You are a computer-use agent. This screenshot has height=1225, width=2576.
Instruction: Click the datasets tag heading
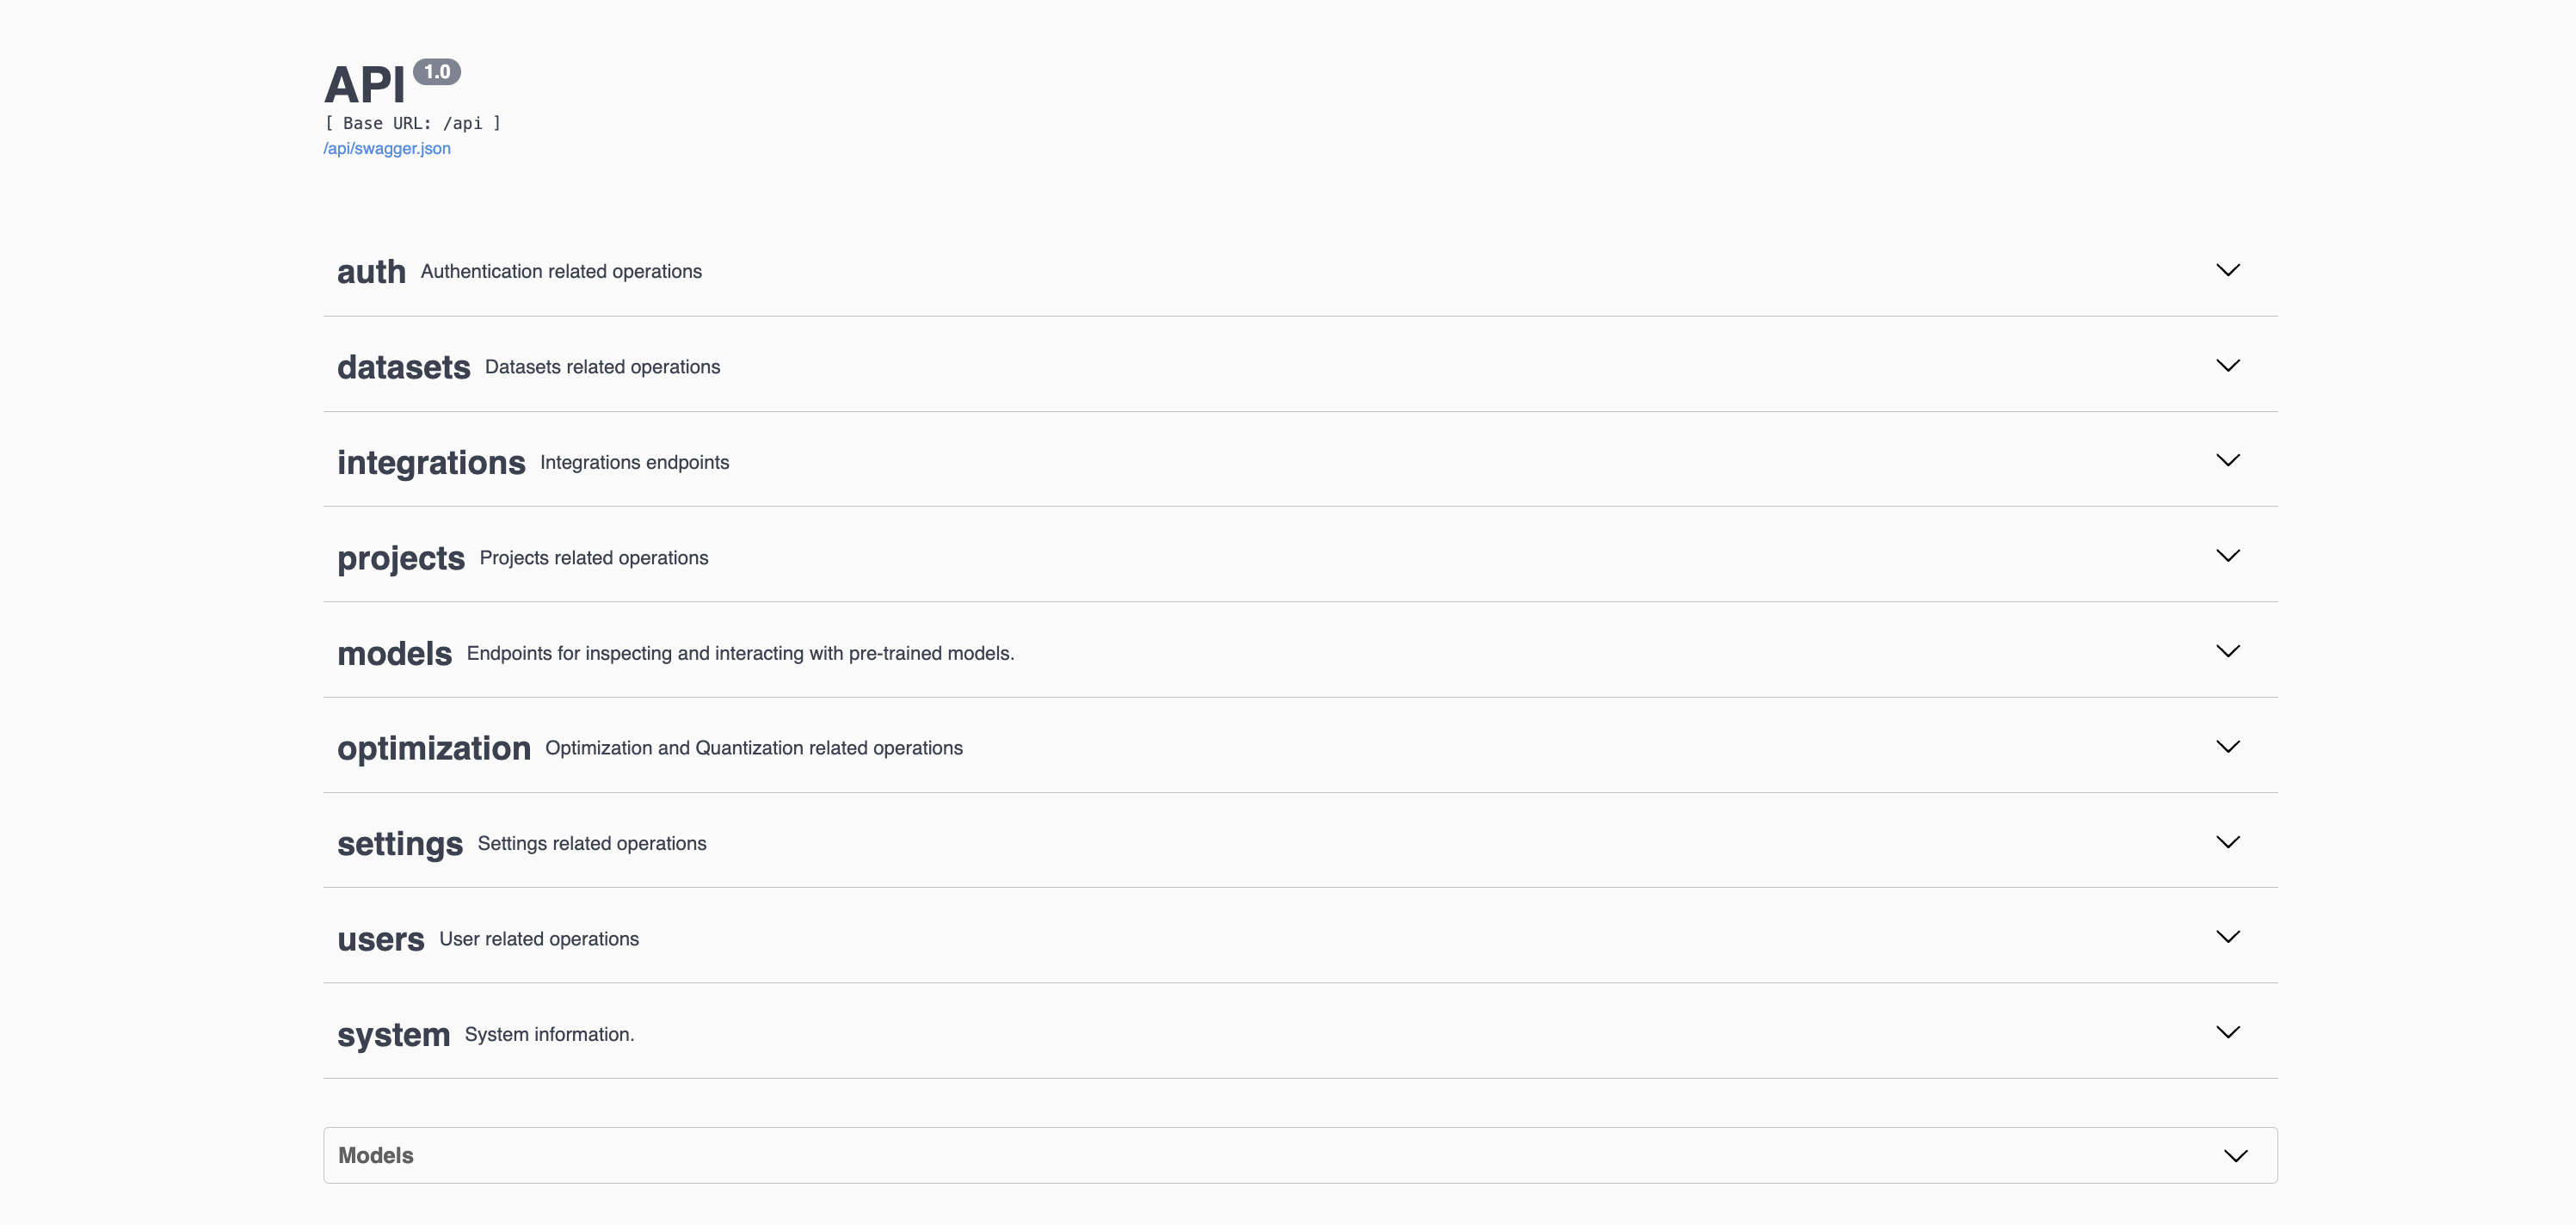tap(403, 367)
